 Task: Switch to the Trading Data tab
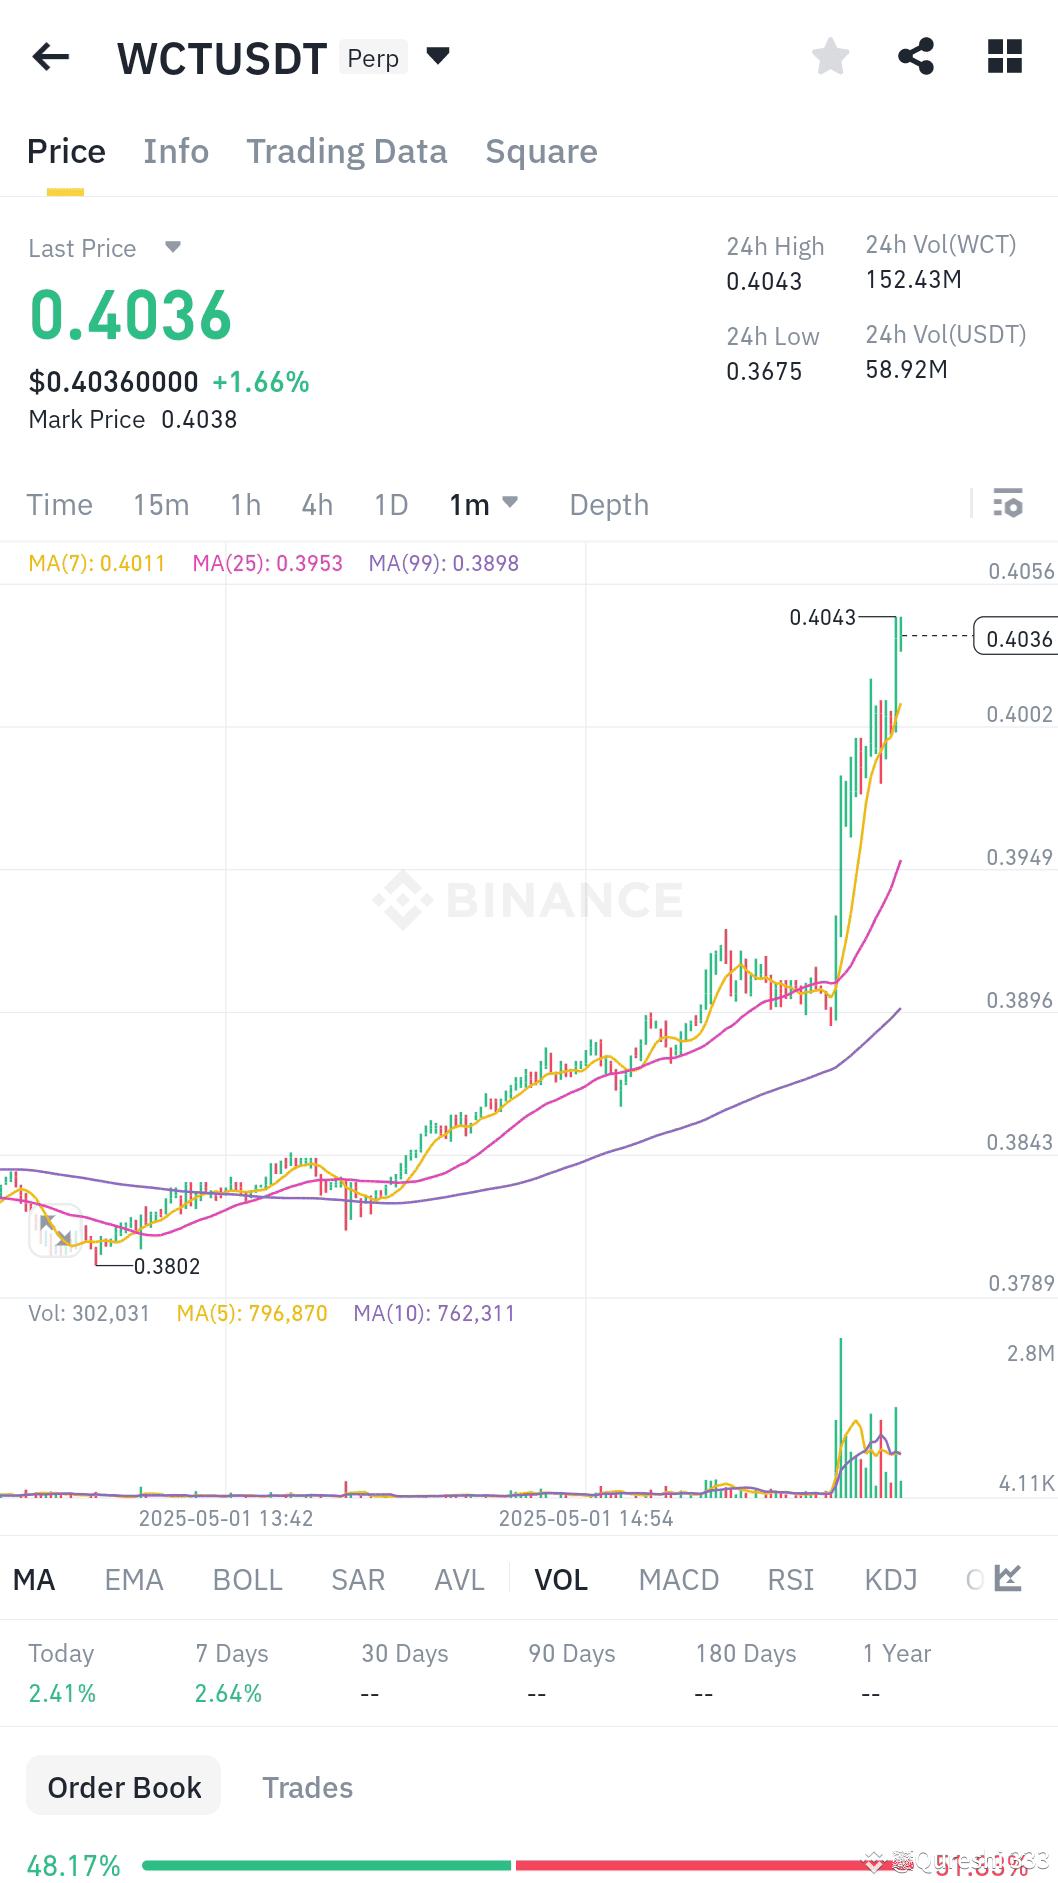click(x=347, y=151)
